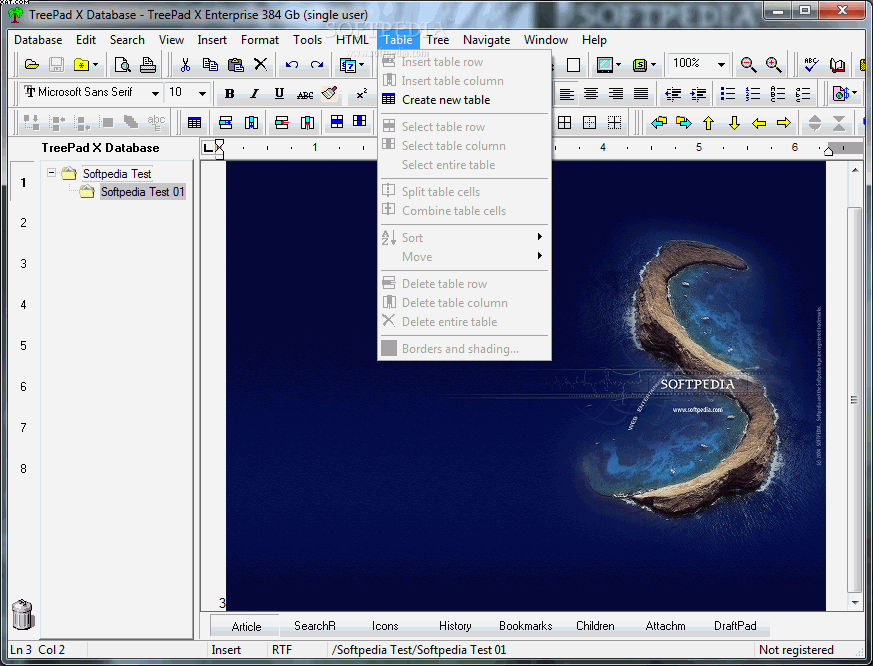Click the ruler tab-type selector box
The width and height of the screenshot is (873, 666).
(x=208, y=148)
